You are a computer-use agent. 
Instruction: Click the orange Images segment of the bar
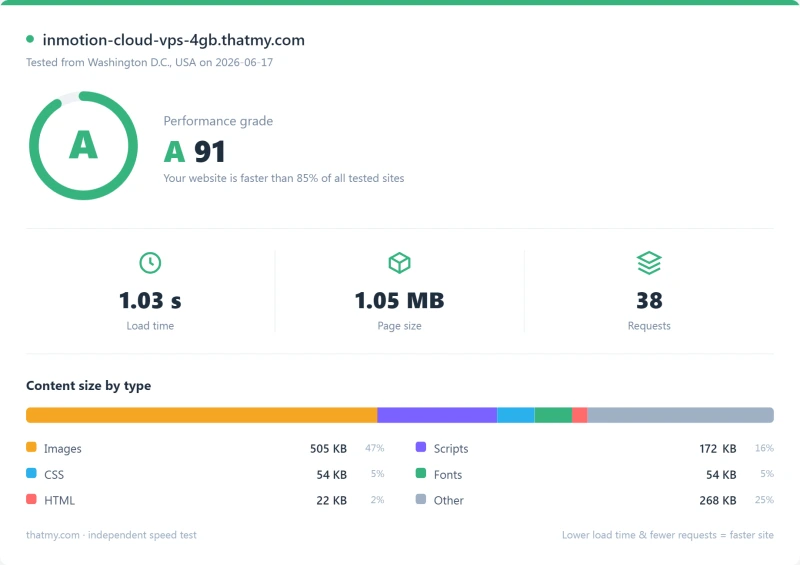click(x=202, y=415)
